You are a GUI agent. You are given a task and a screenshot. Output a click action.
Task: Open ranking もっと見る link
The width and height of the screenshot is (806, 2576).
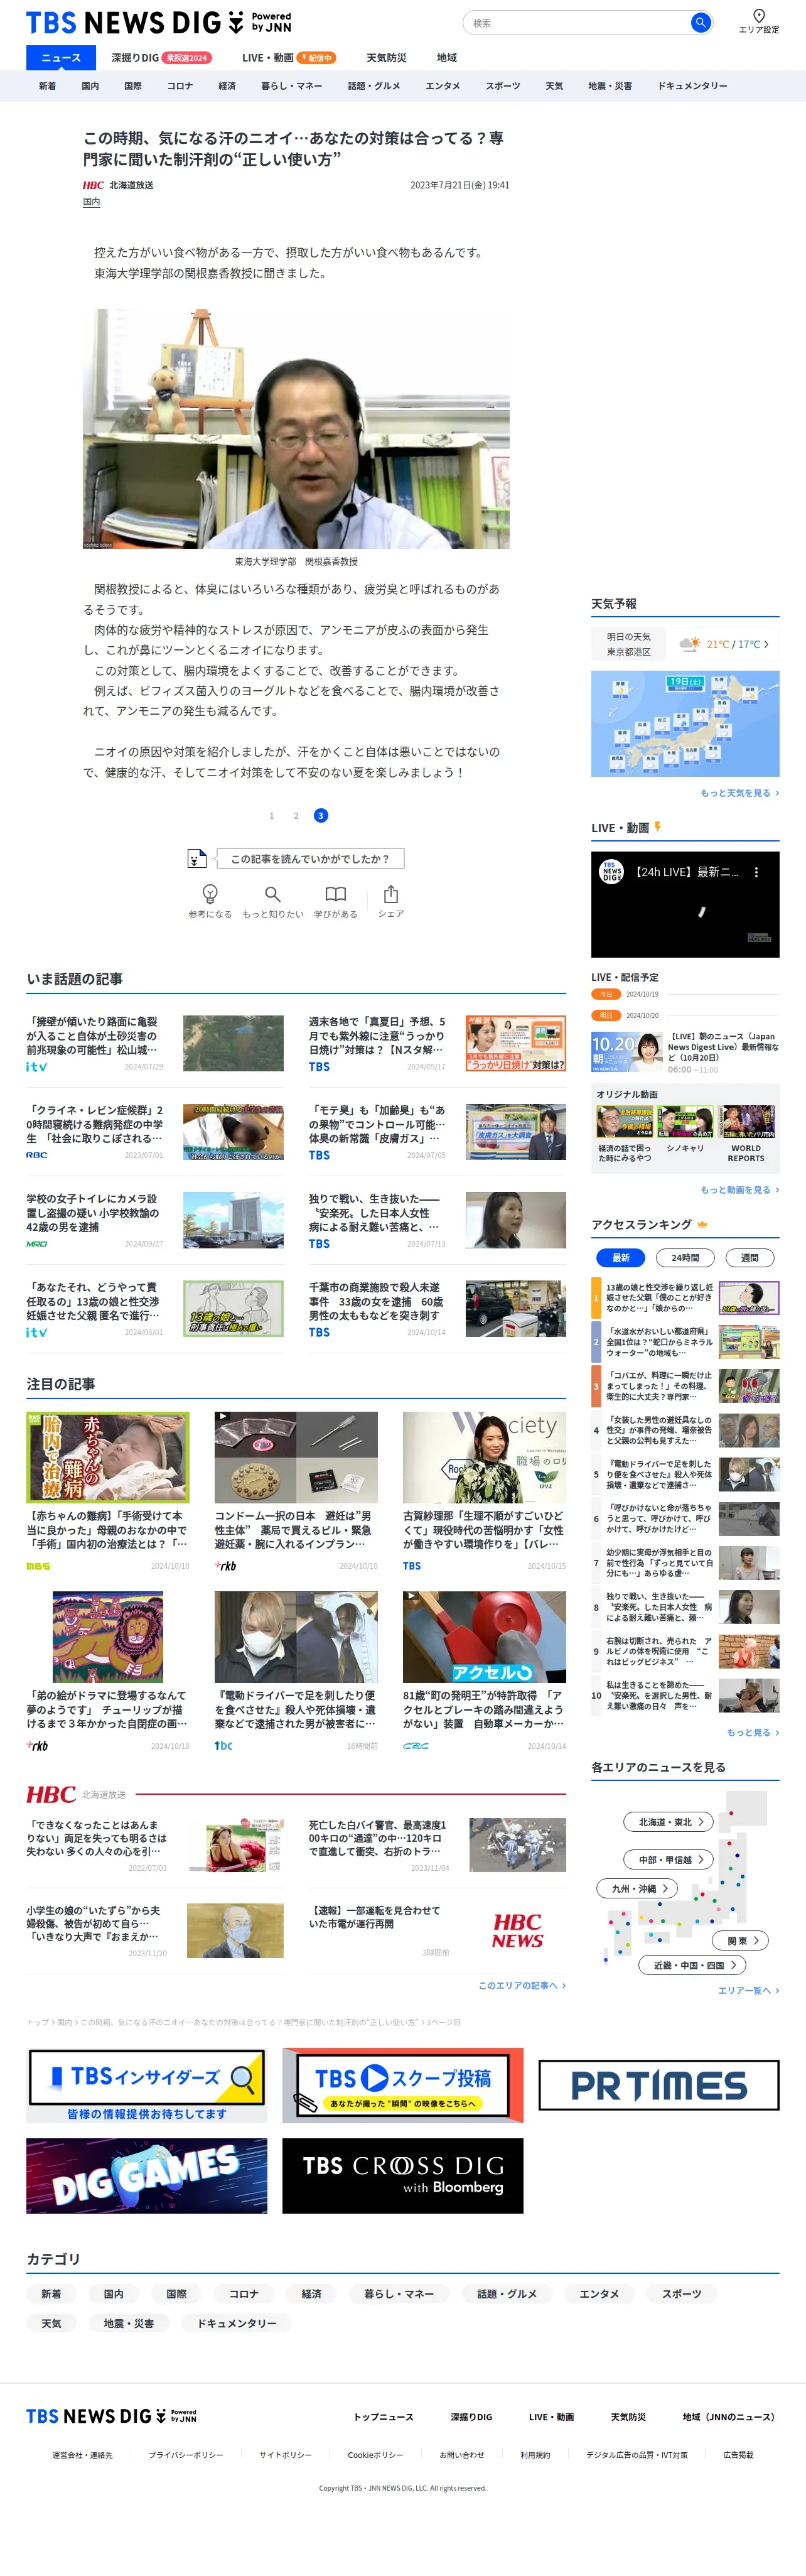[752, 1732]
